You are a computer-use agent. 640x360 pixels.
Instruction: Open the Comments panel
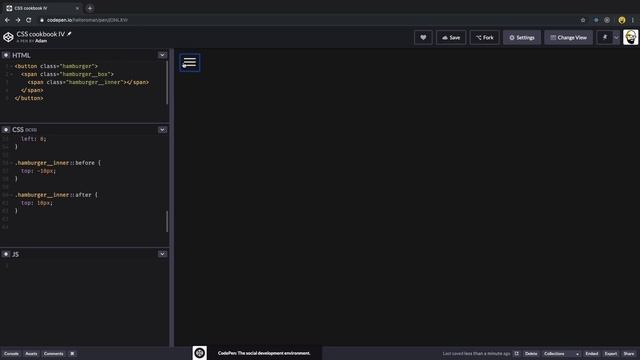coord(53,354)
